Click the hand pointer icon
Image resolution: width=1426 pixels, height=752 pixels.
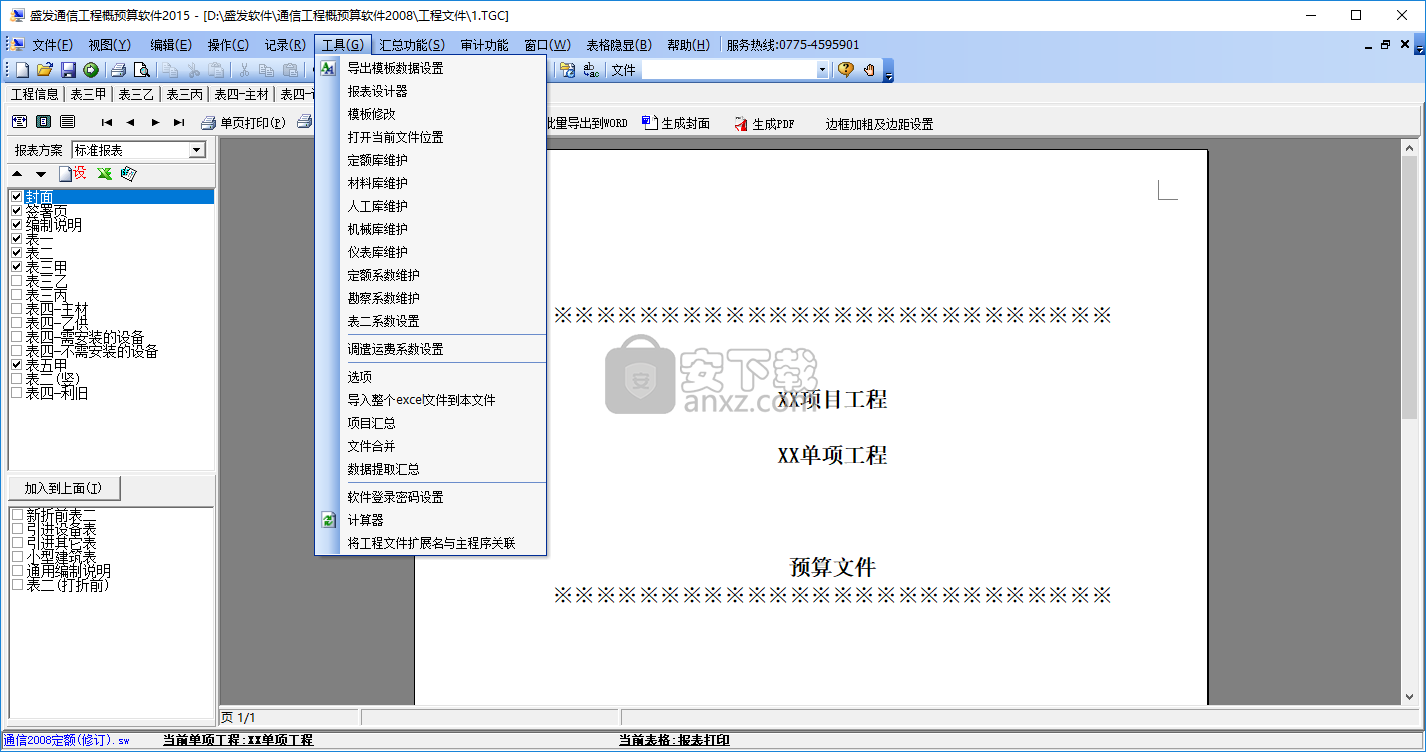tap(869, 70)
